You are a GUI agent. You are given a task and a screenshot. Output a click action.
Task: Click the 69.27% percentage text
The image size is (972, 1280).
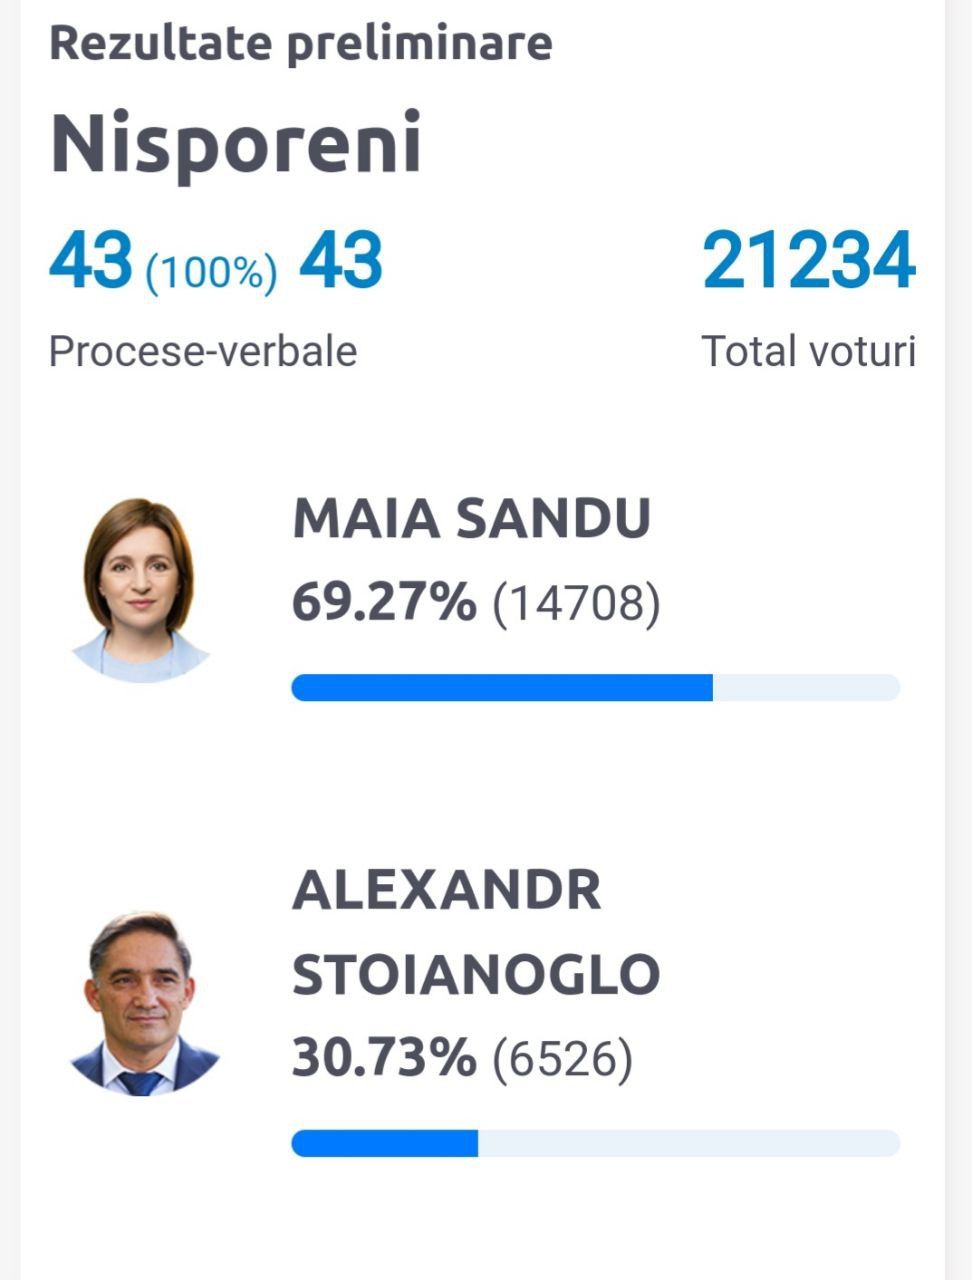pos(384,603)
